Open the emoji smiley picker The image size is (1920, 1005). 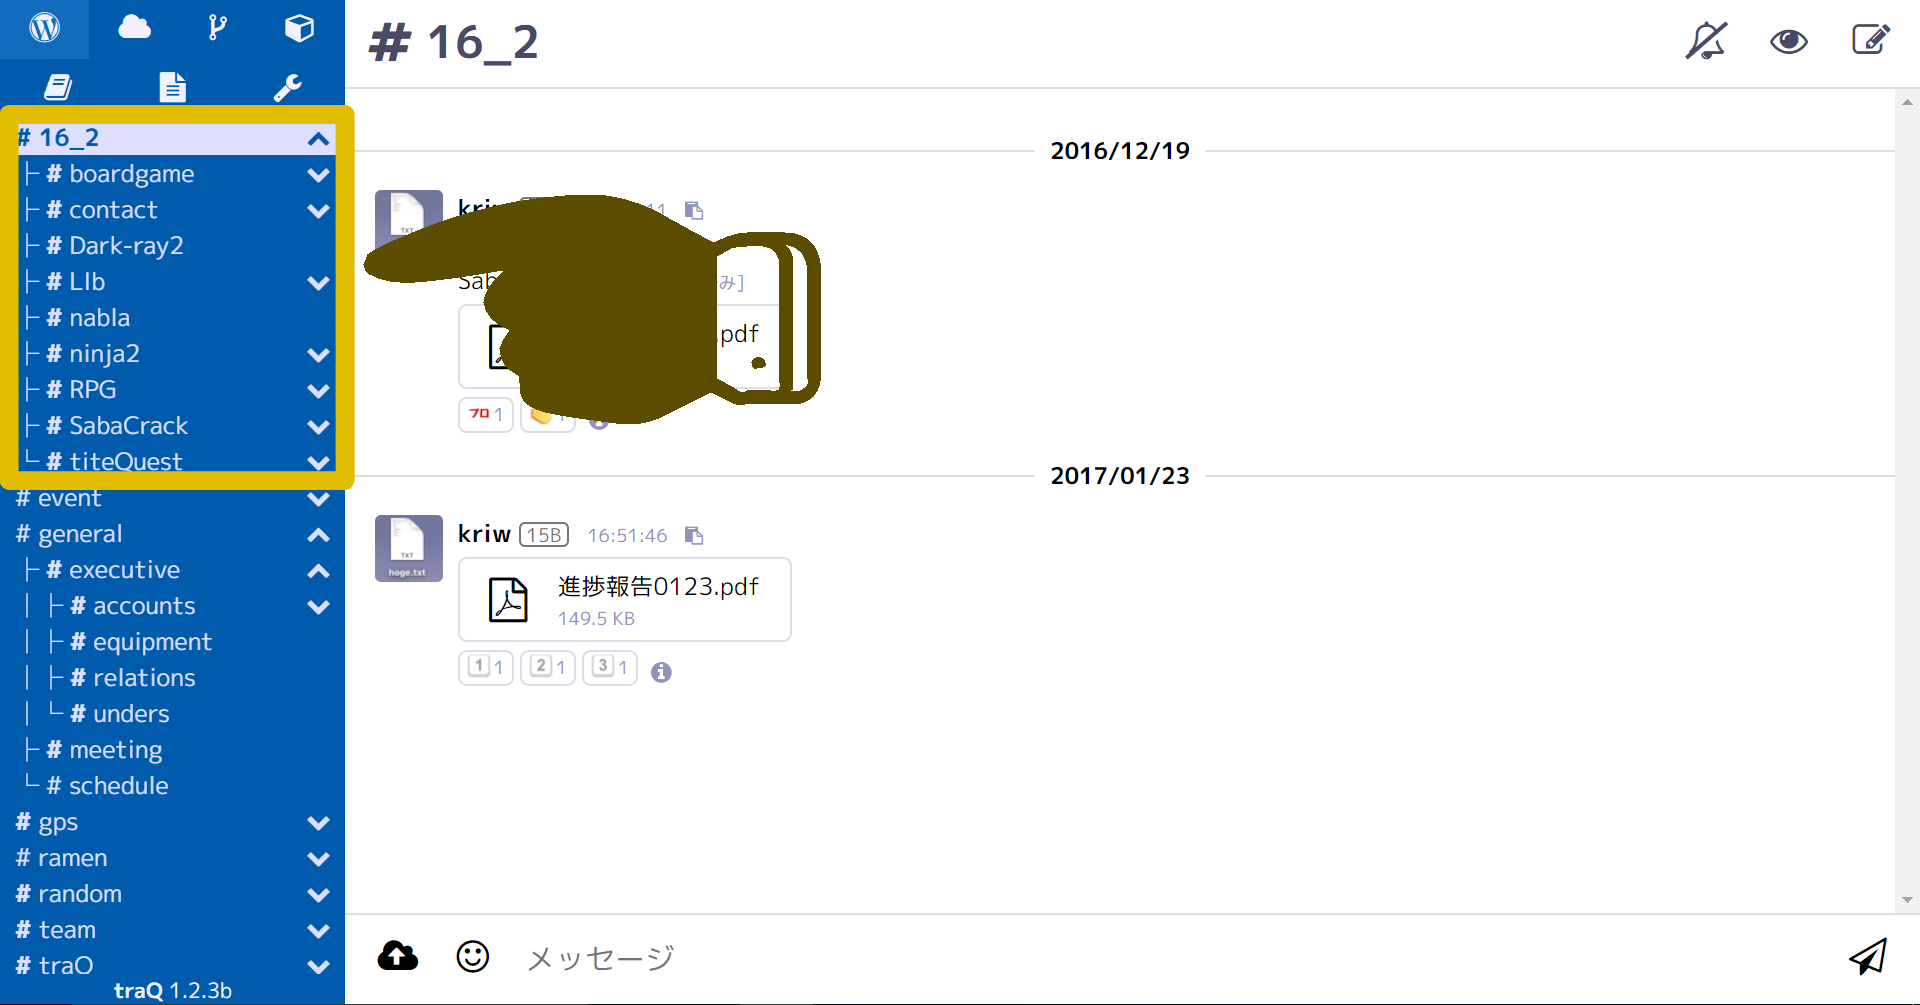(473, 957)
